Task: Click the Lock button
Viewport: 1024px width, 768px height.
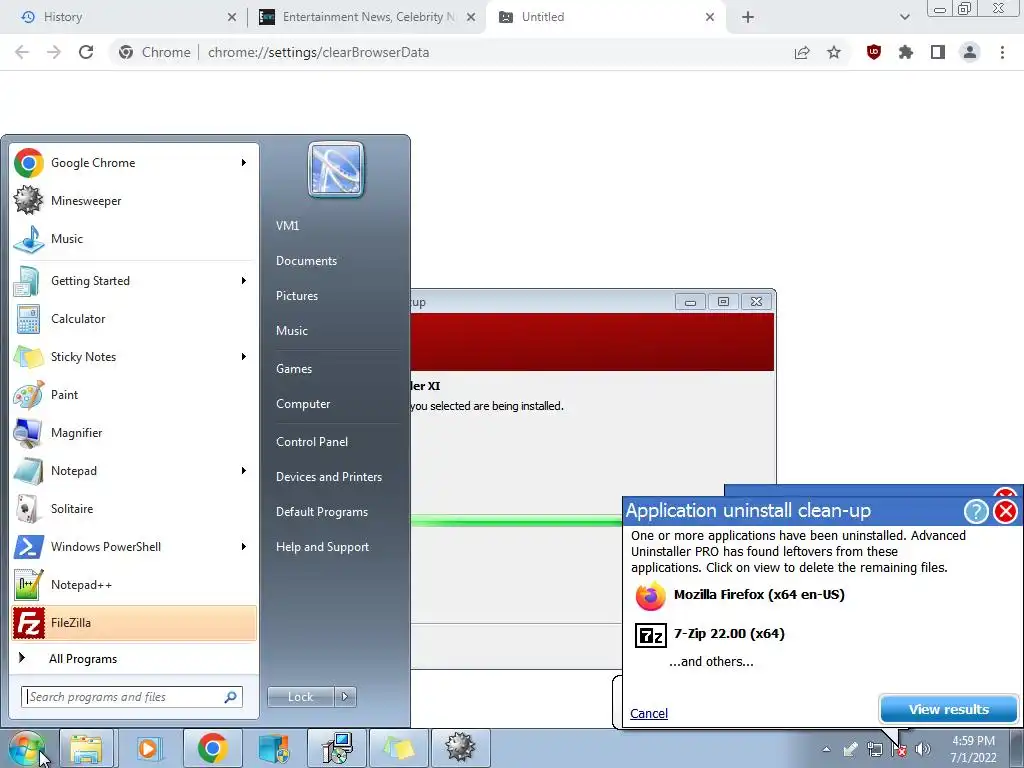Action: (300, 697)
